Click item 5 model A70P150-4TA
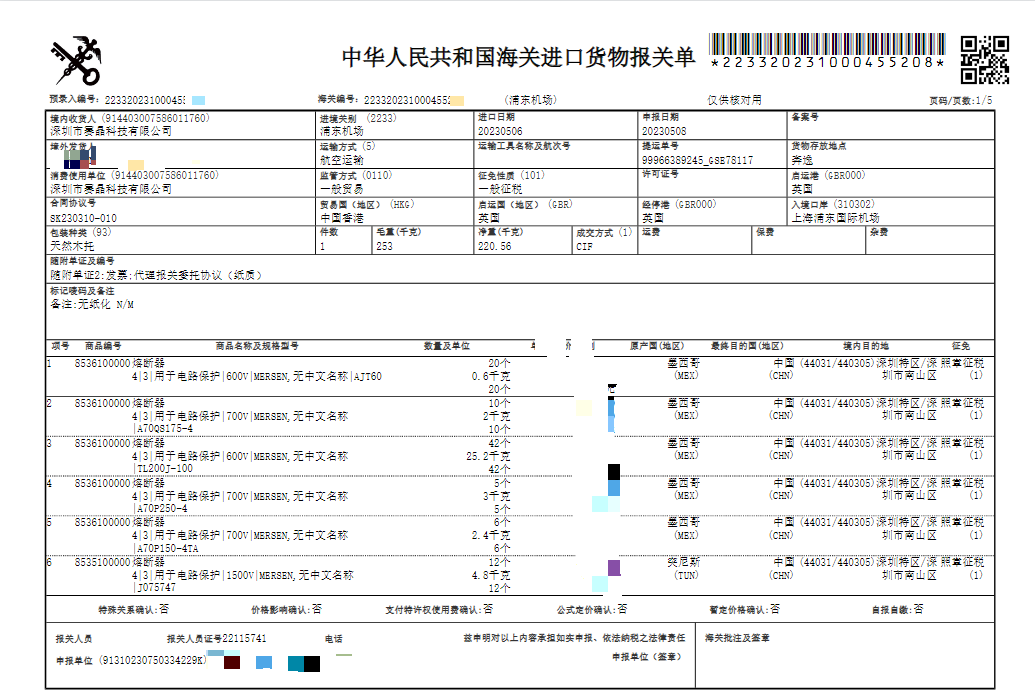The height and width of the screenshot is (700, 1035). [x=166, y=548]
